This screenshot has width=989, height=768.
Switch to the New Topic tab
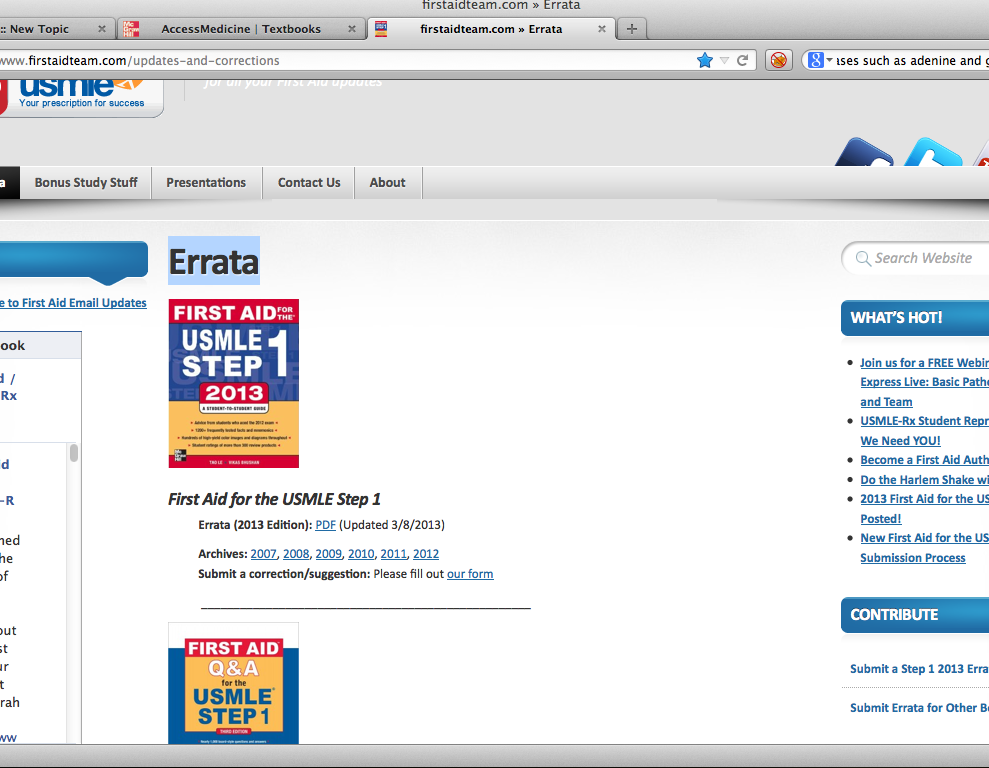(57, 28)
